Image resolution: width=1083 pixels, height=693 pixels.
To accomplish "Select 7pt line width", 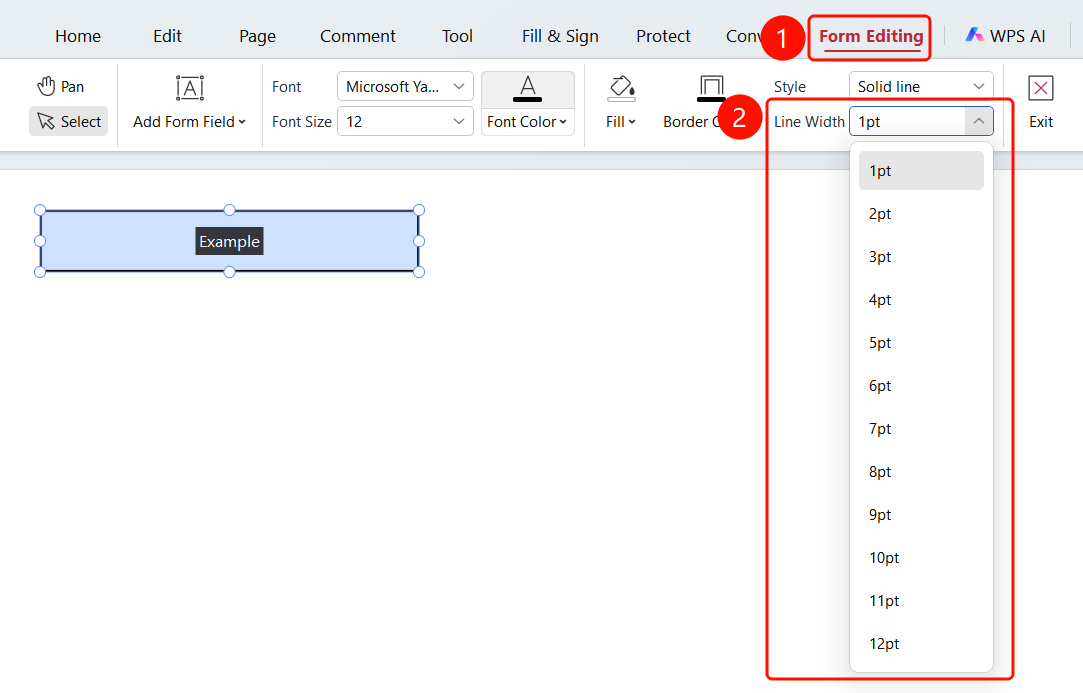I will pyautogui.click(x=921, y=428).
